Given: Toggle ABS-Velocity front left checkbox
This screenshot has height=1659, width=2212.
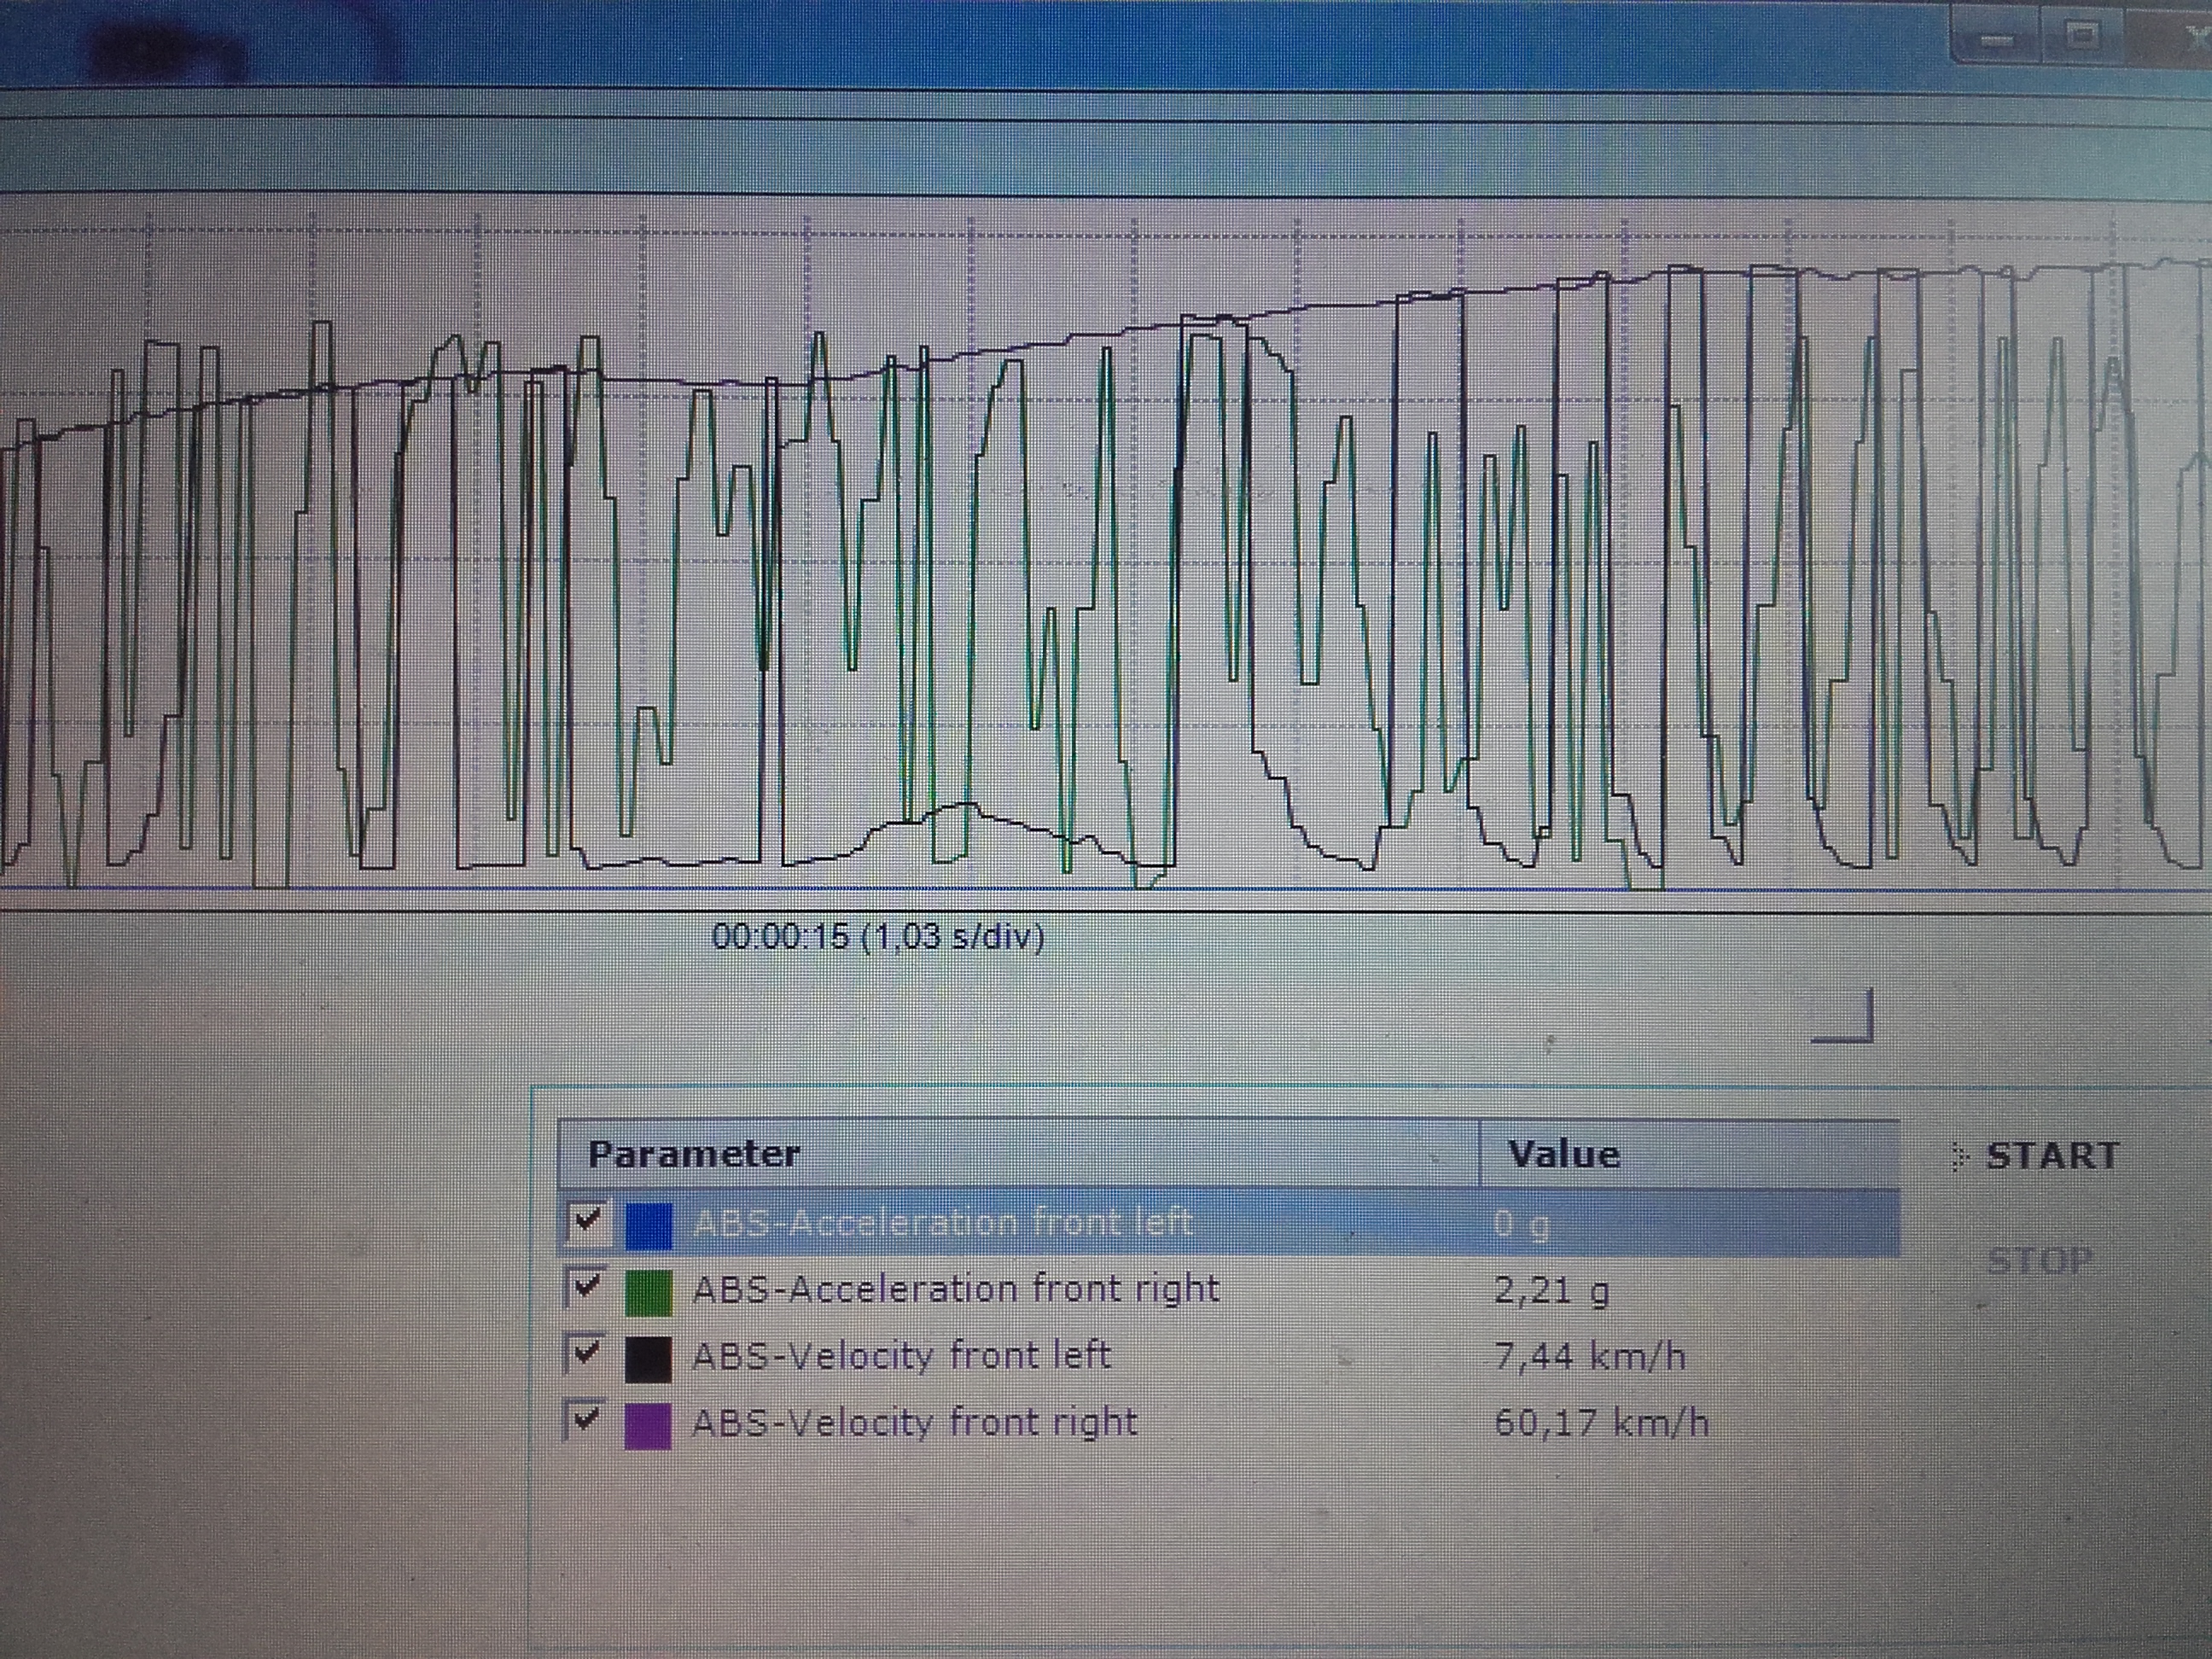Looking at the screenshot, I should (585, 1356).
